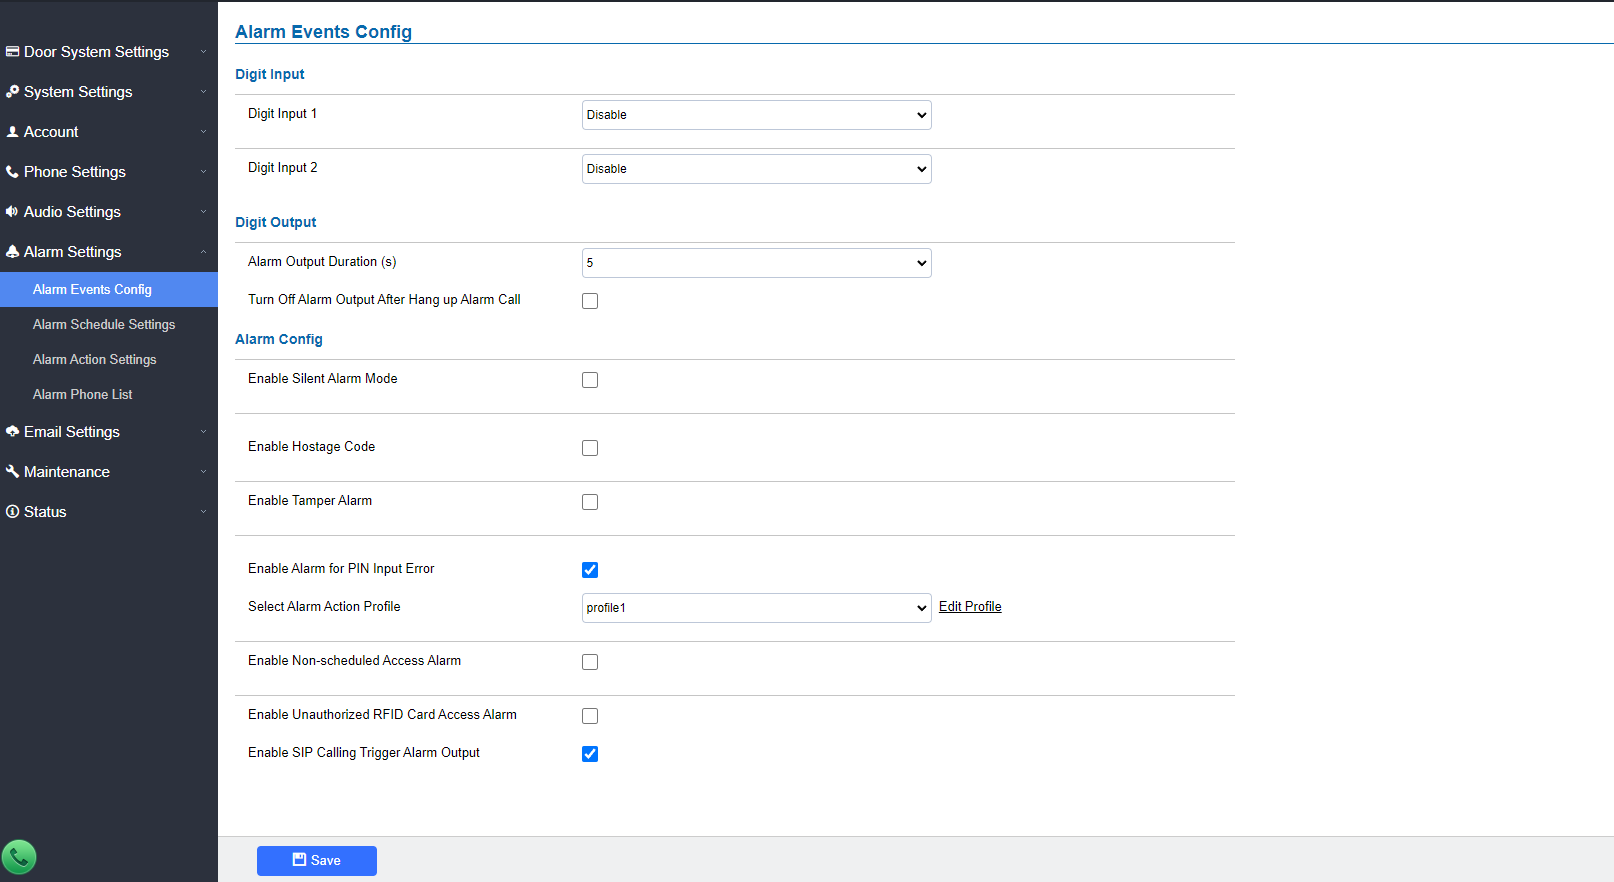Click the green phone call icon
1614x882 pixels.
tap(19, 857)
